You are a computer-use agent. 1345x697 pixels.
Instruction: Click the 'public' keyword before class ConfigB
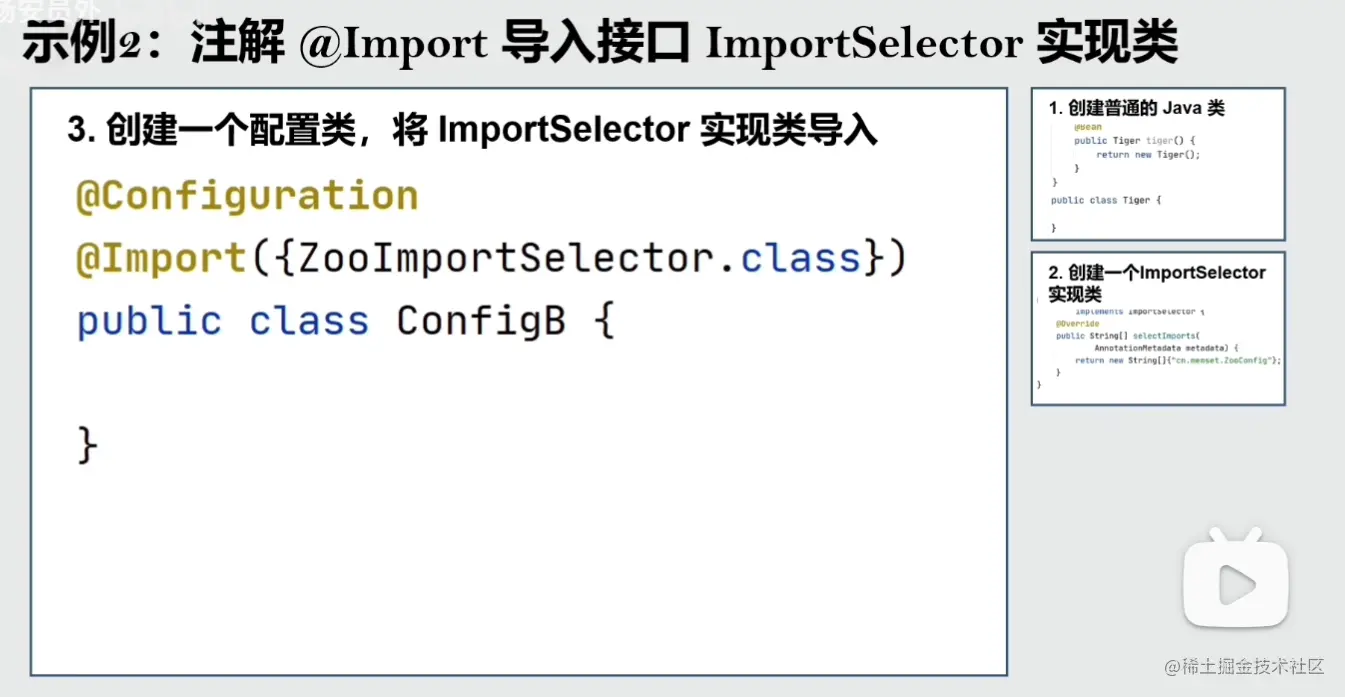pyautogui.click(x=149, y=322)
